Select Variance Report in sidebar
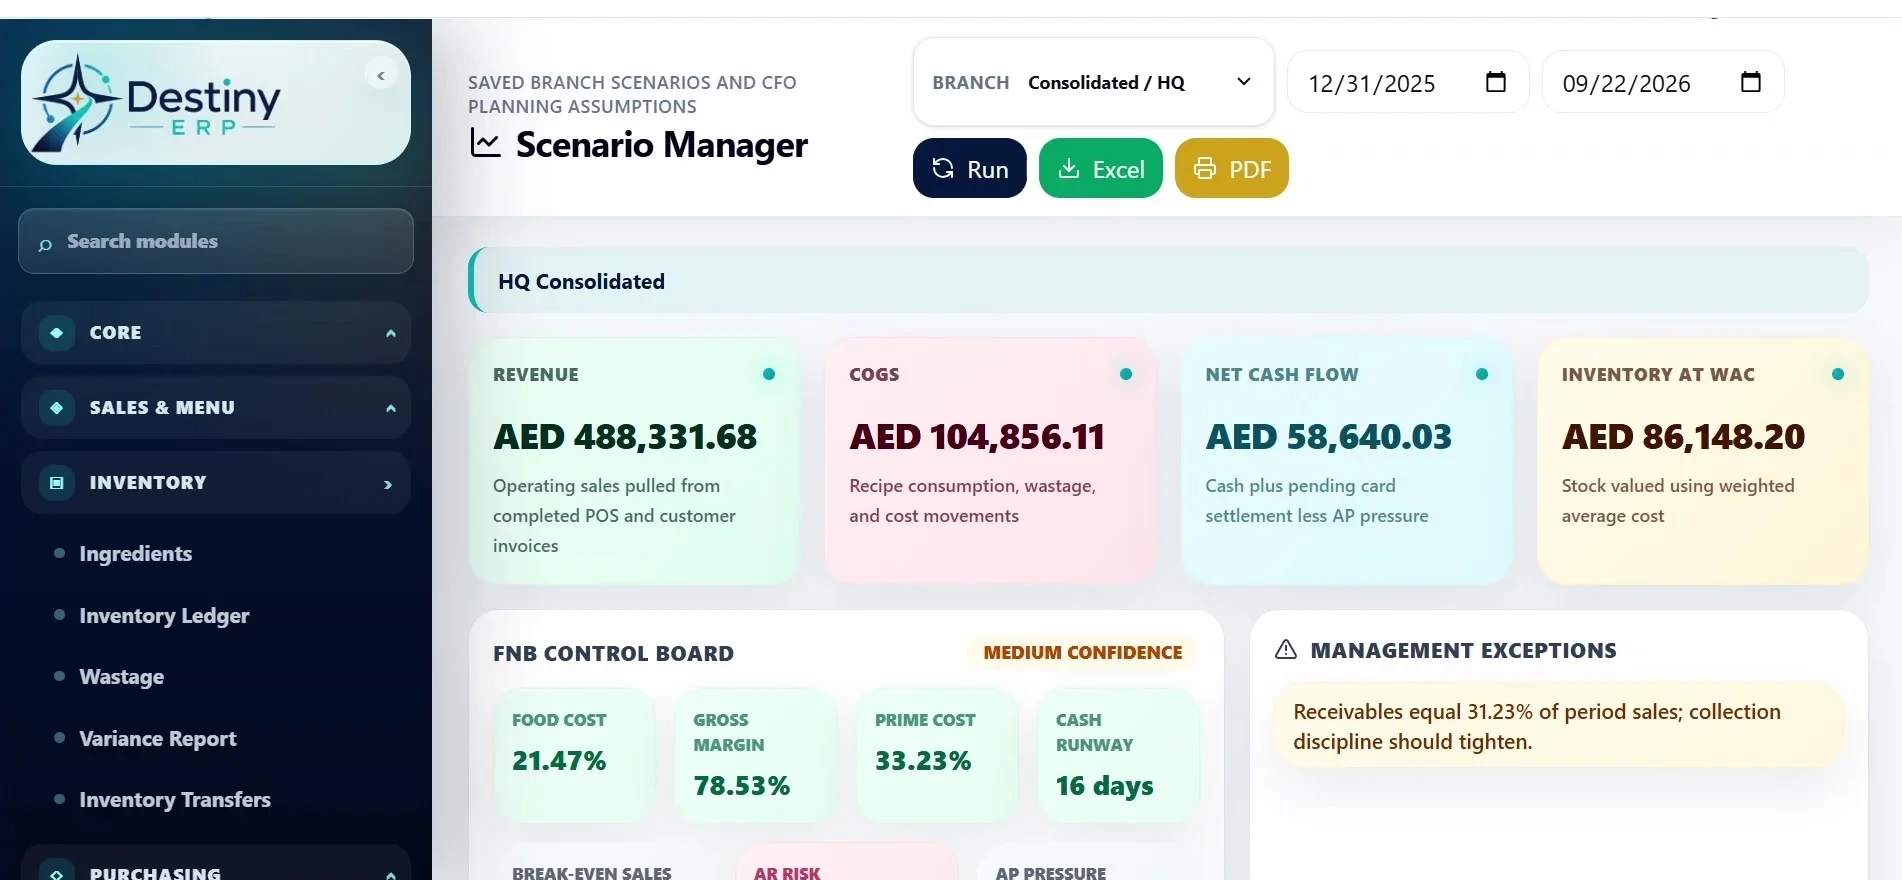 158,739
